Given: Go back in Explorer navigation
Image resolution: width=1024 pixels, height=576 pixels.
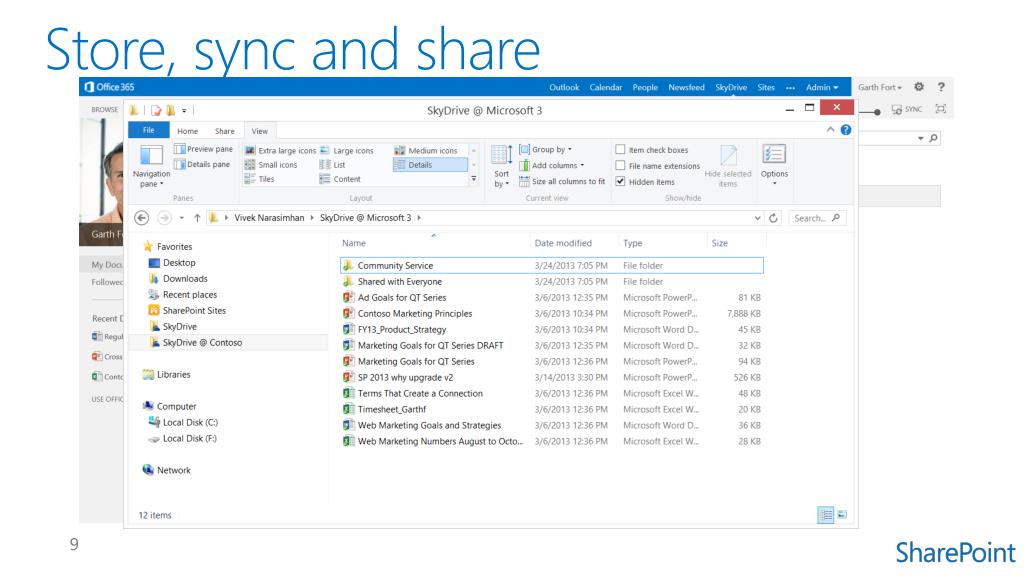Looking at the screenshot, I should [x=142, y=218].
